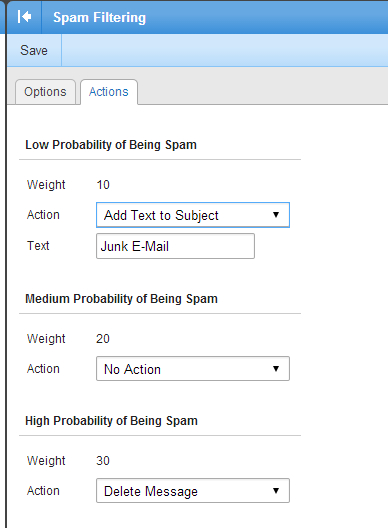Select the Actions tab

(x=109, y=92)
